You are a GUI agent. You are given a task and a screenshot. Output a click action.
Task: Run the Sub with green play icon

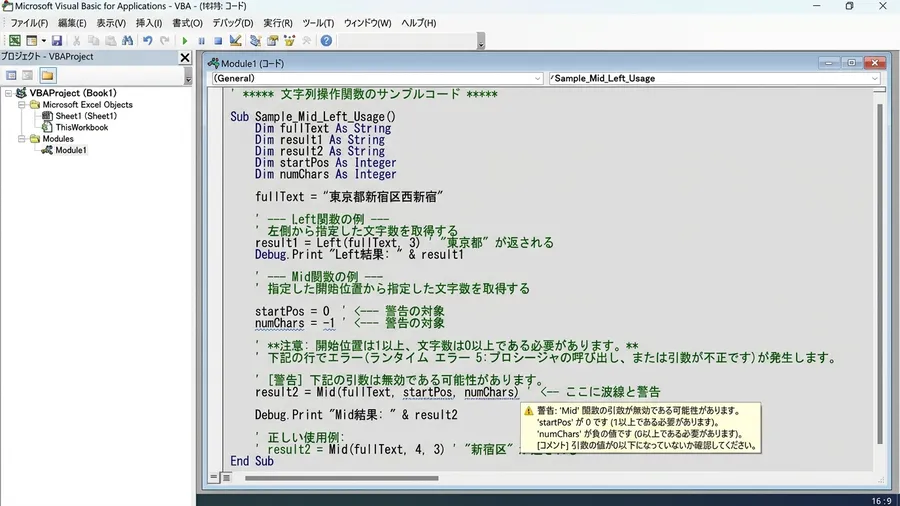point(184,41)
